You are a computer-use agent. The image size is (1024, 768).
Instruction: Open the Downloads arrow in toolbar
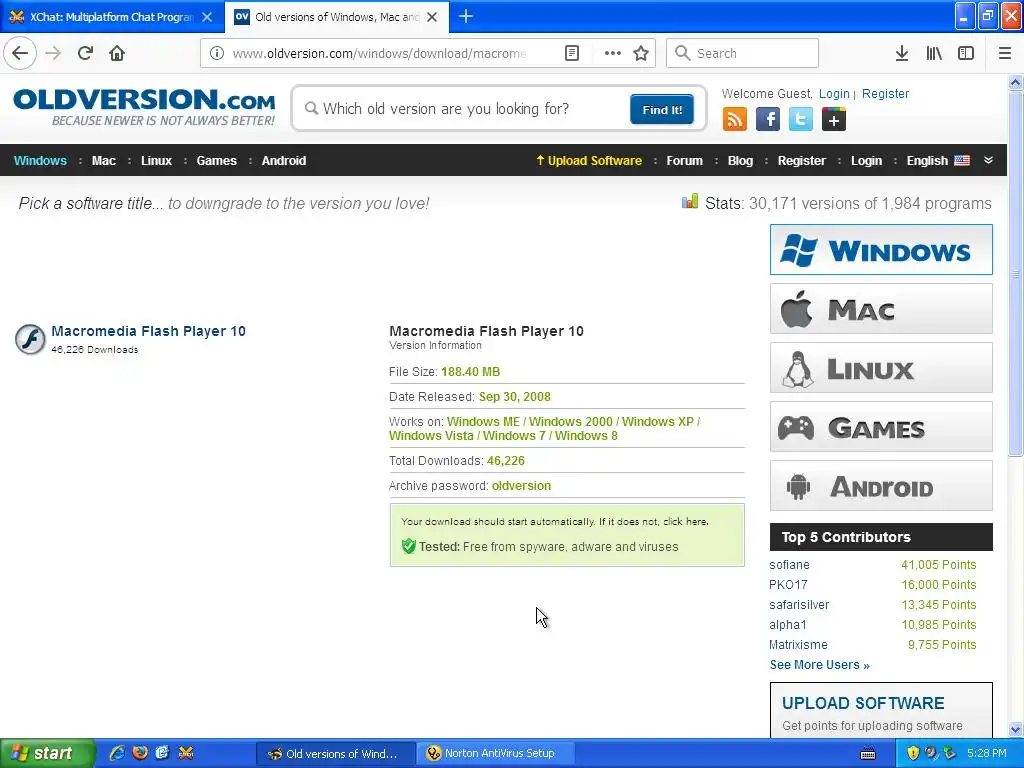pos(901,53)
